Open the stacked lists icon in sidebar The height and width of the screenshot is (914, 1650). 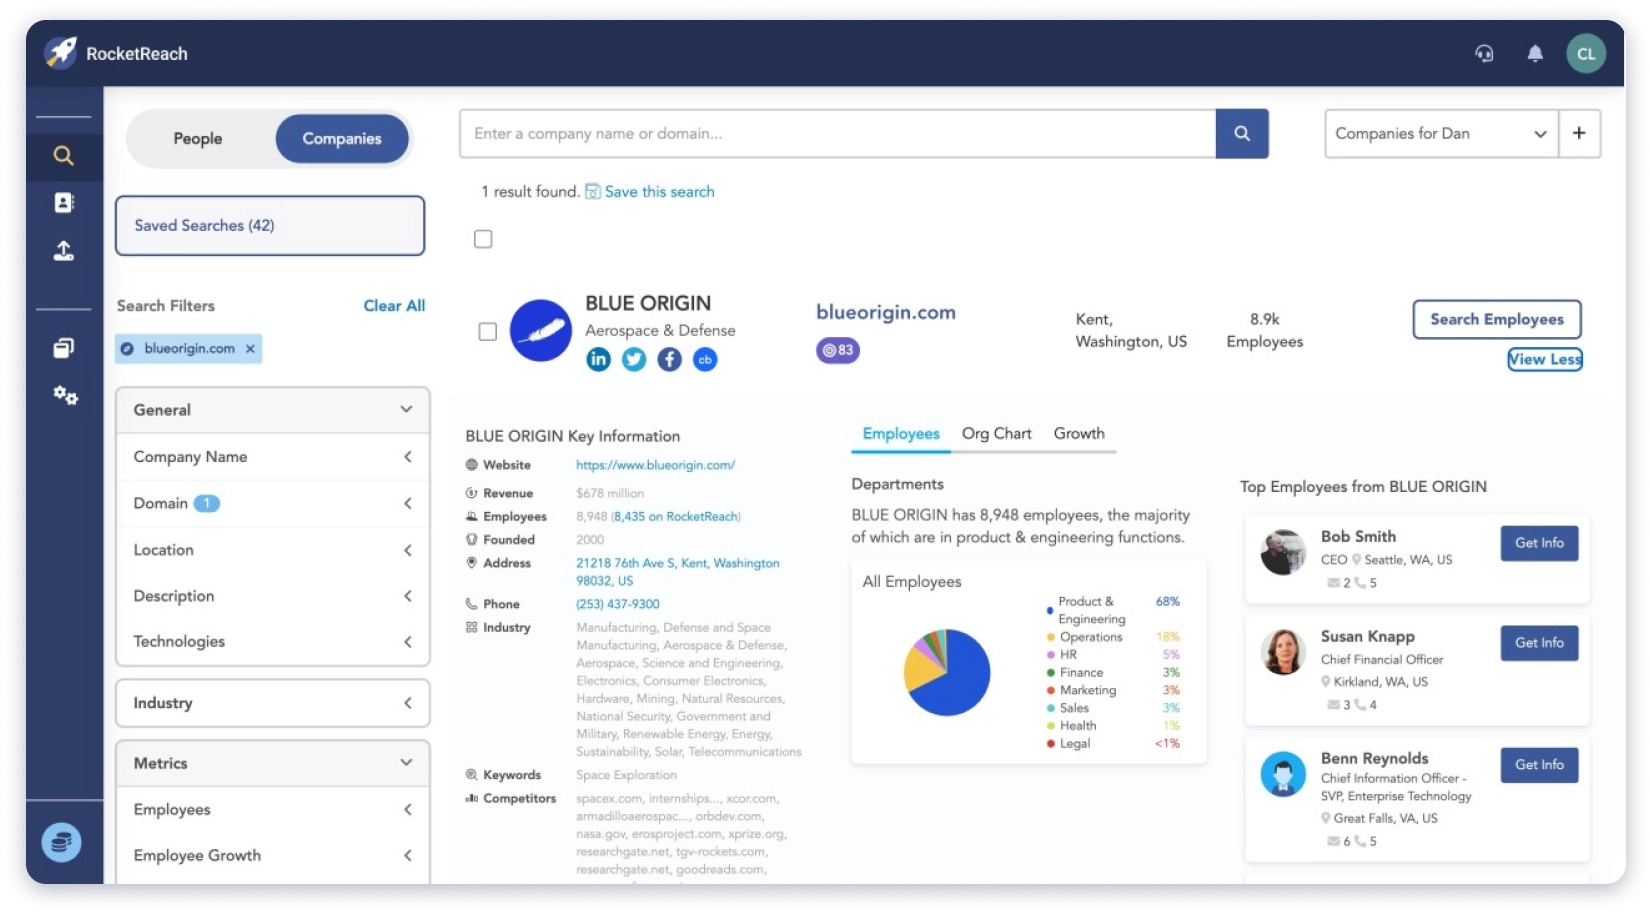pyautogui.click(x=63, y=348)
